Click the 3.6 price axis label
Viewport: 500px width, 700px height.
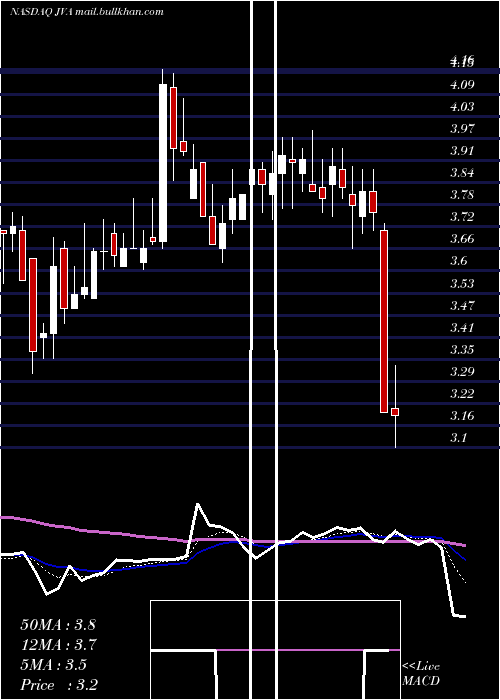458,261
